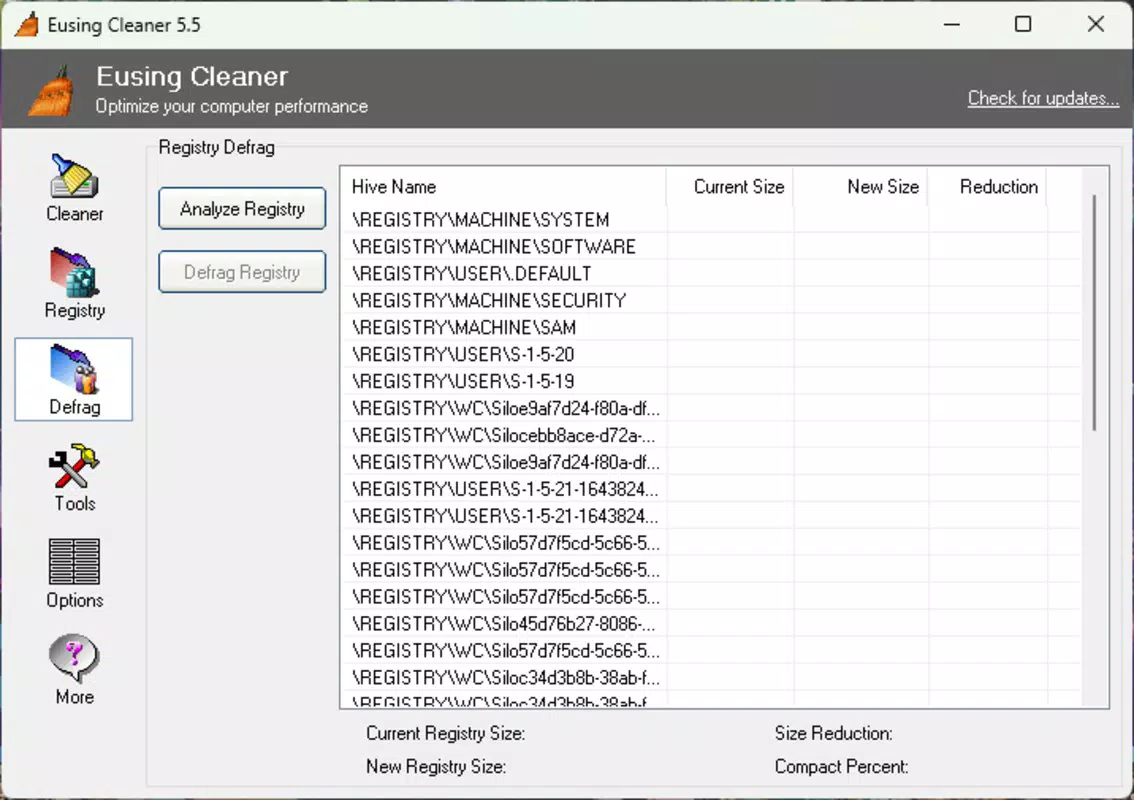Click the New Registry Size label
Screen dimensions: 1134x800
click(x=436, y=767)
